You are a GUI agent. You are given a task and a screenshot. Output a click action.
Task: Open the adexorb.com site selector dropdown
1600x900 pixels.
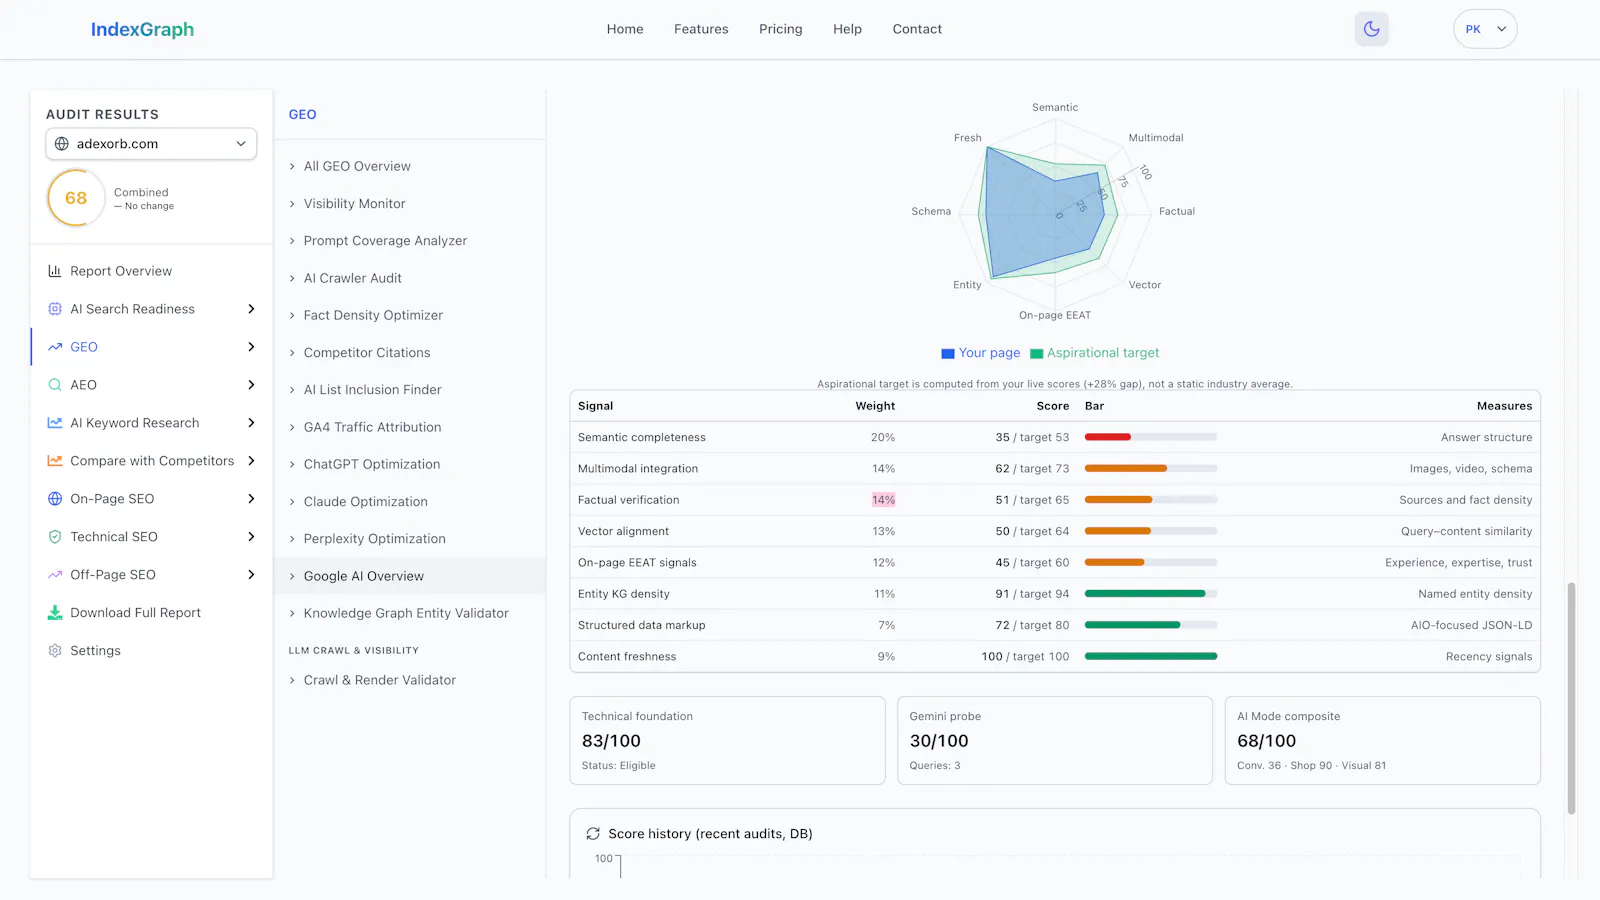(x=151, y=144)
